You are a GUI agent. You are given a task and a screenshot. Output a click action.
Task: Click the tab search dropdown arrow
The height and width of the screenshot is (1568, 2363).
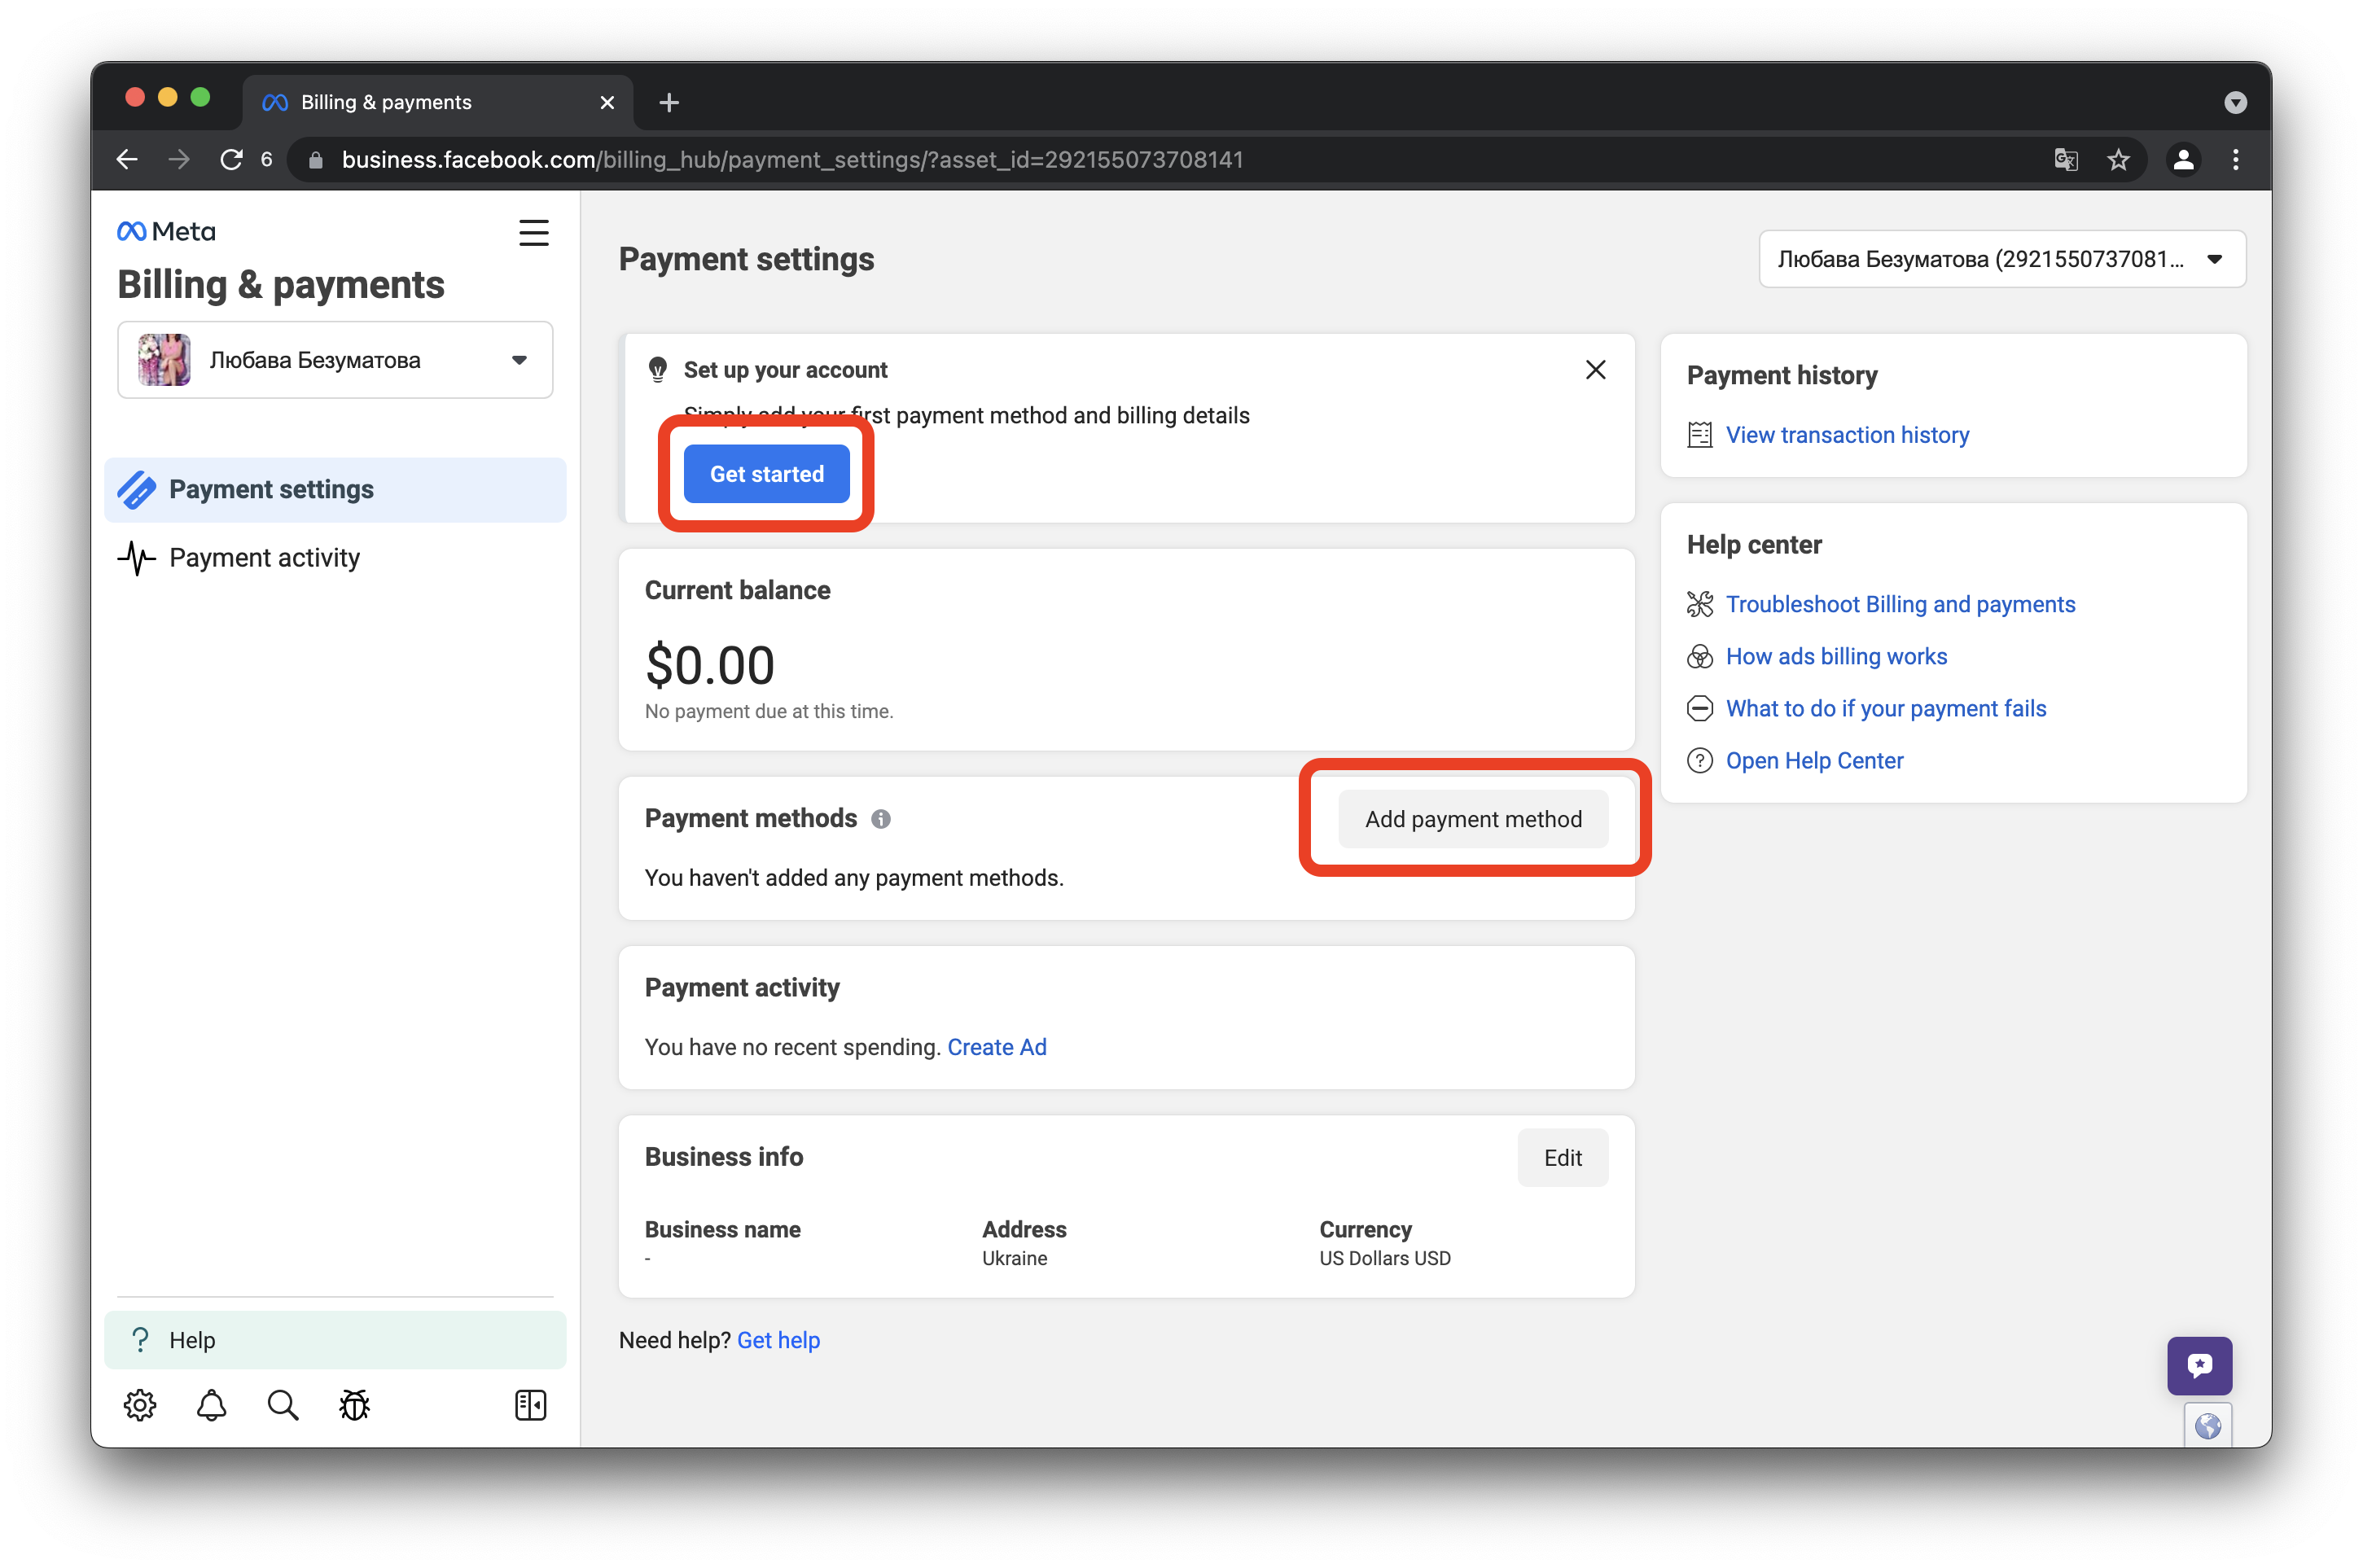pos(2235,102)
